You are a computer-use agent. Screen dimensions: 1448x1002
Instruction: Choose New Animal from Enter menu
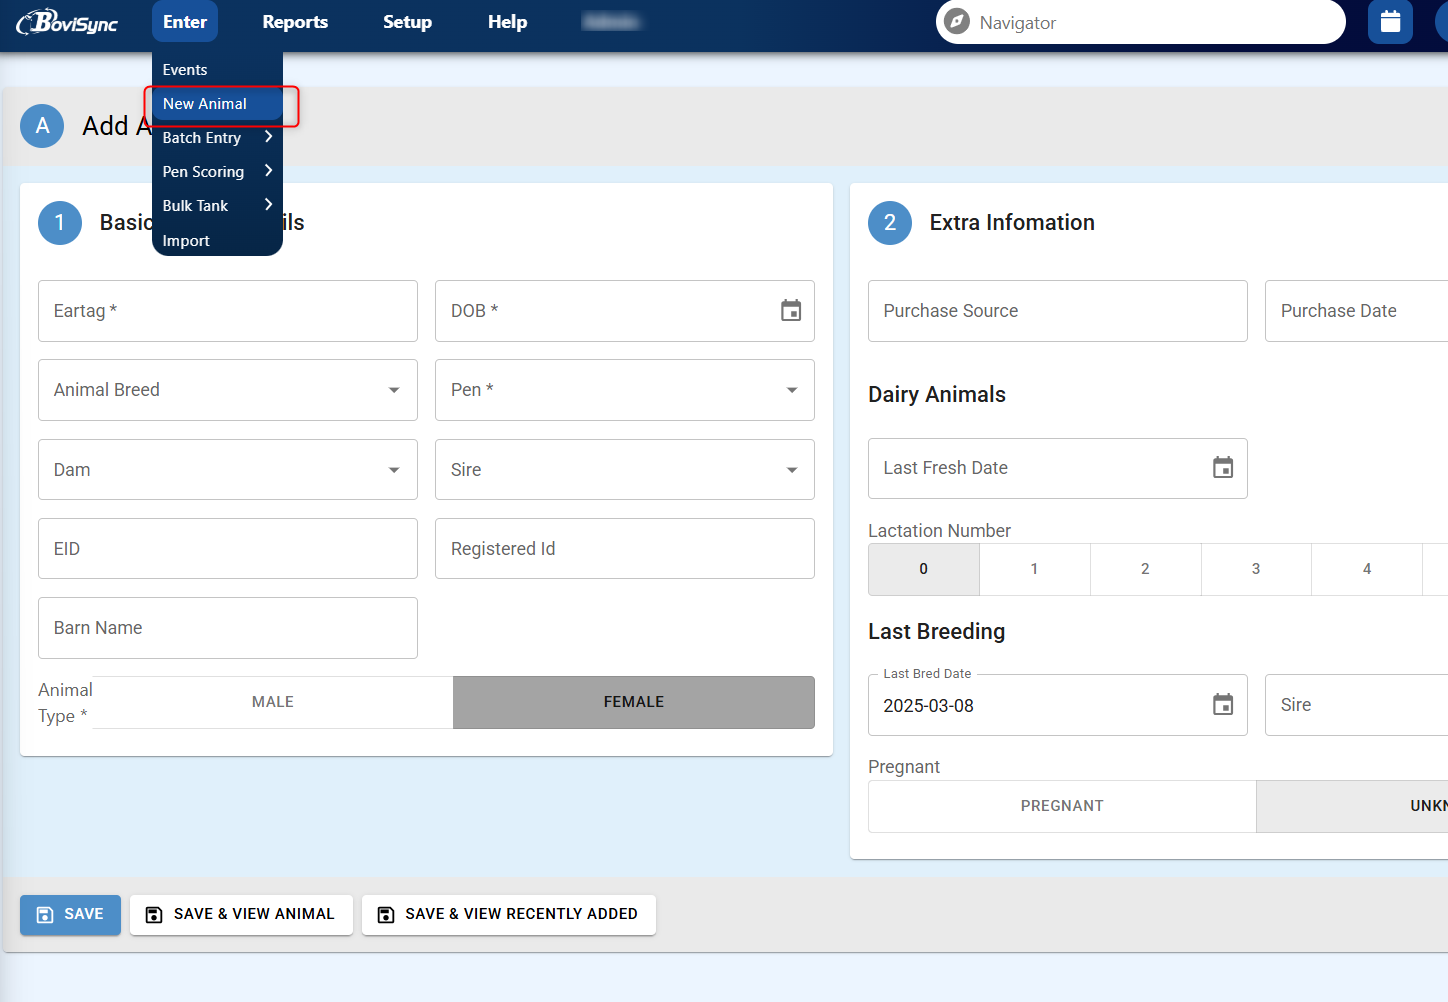[x=217, y=104]
